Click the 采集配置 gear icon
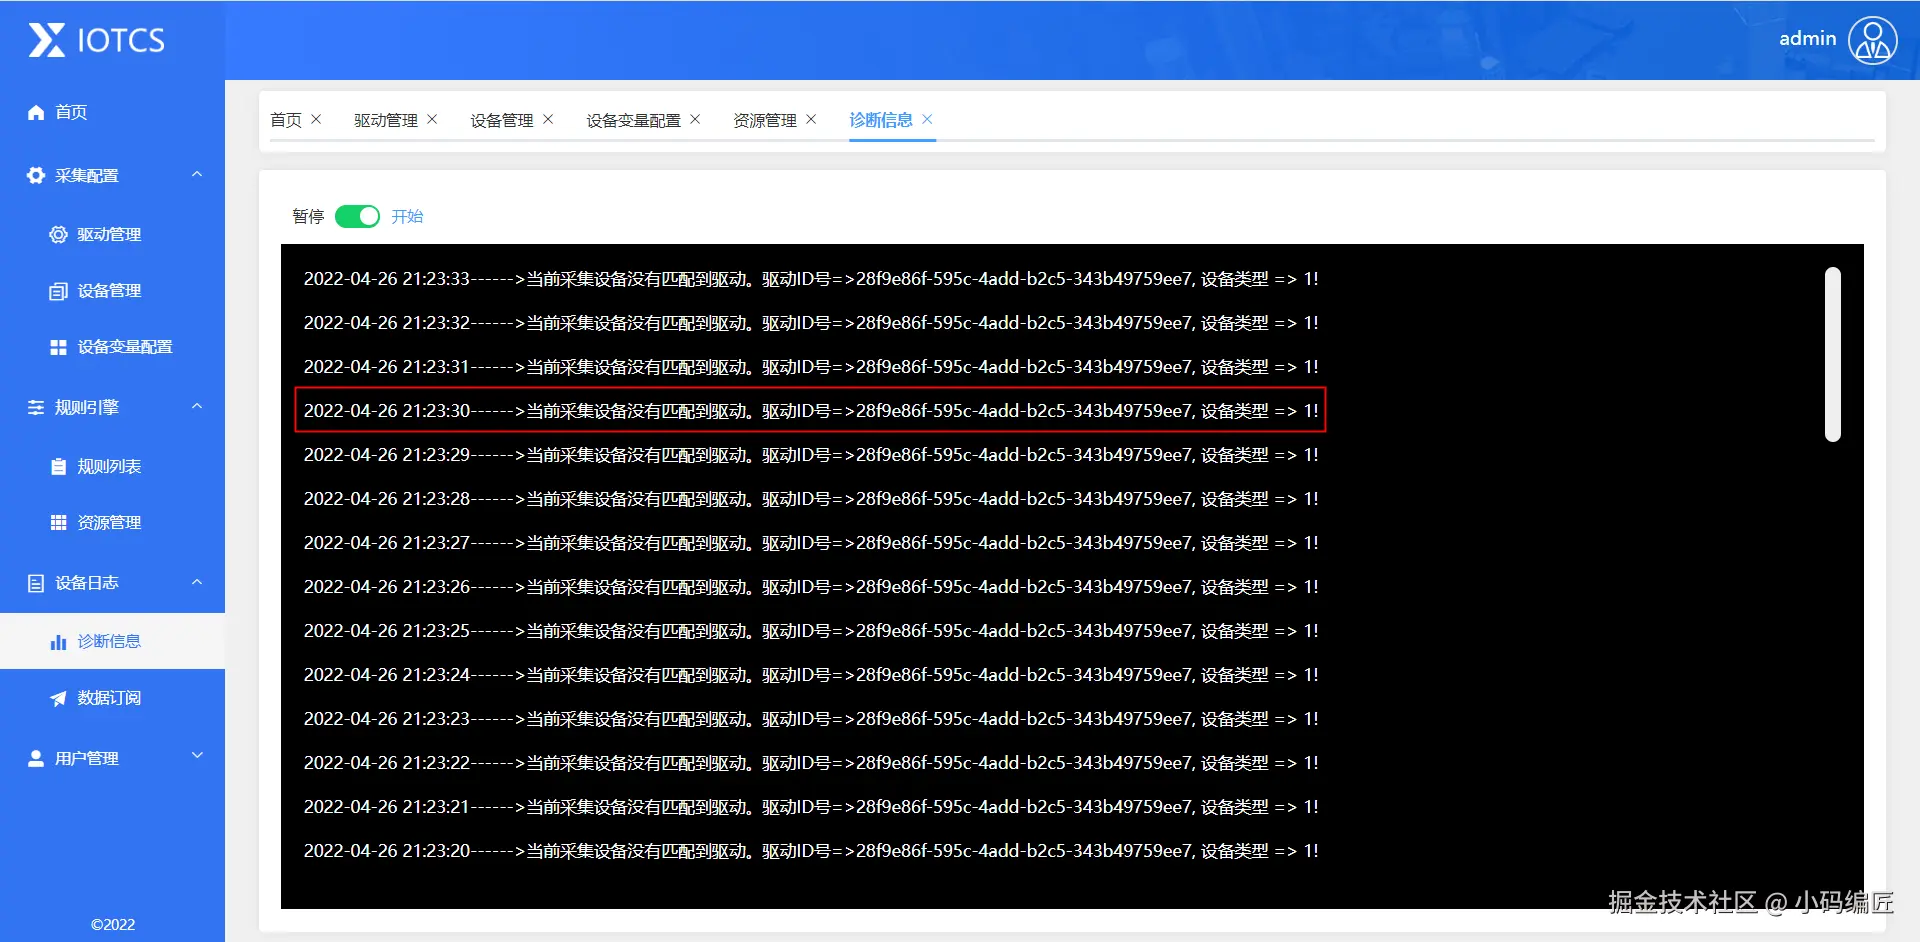The image size is (1920, 942). tap(36, 175)
